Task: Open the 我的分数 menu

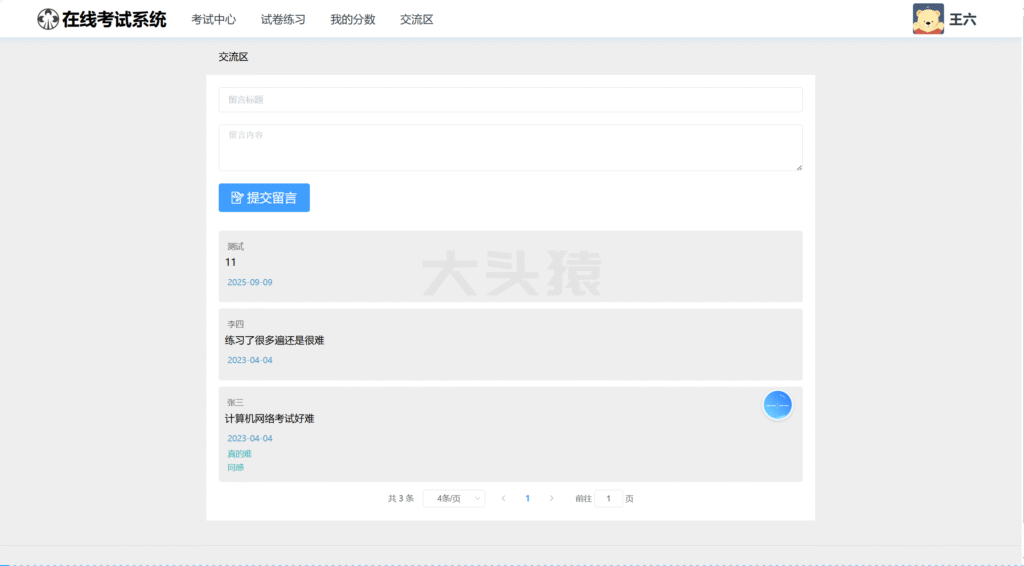Action: (x=353, y=20)
